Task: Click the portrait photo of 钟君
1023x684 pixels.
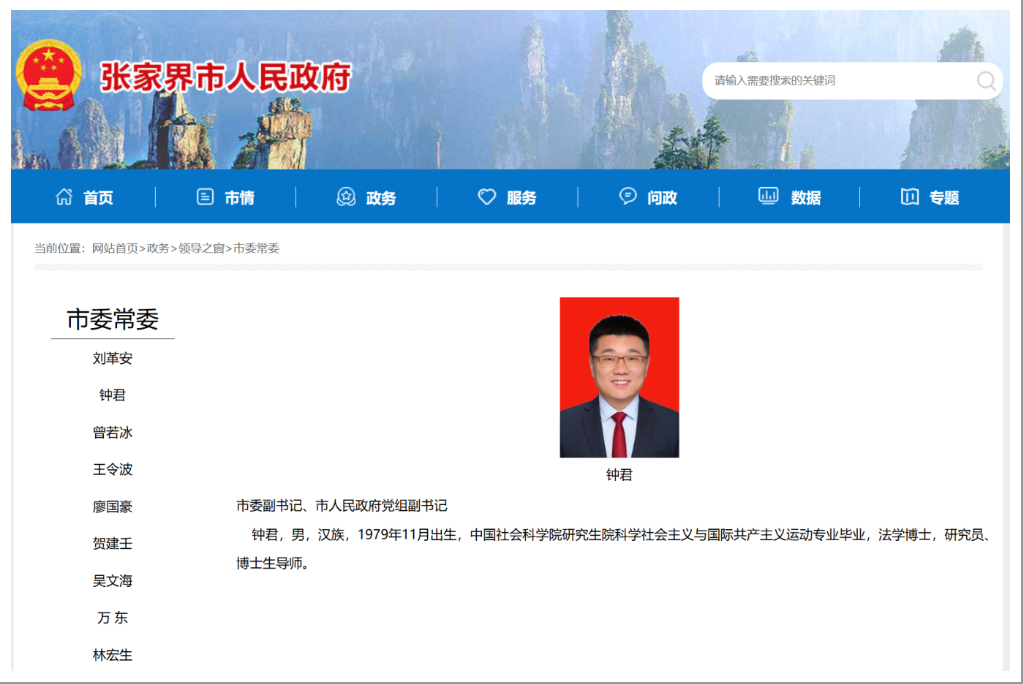Action: pos(619,377)
